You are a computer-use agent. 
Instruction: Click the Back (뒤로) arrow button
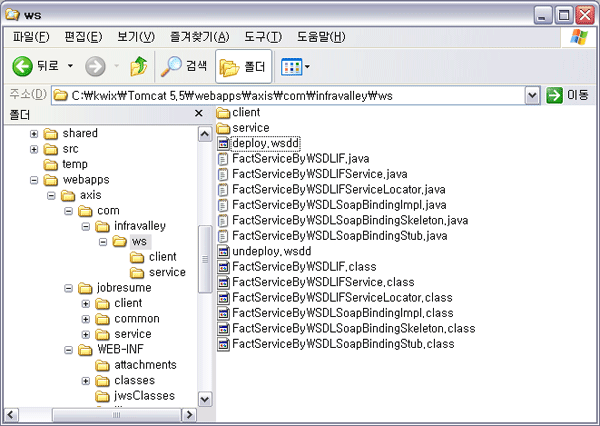[24, 66]
